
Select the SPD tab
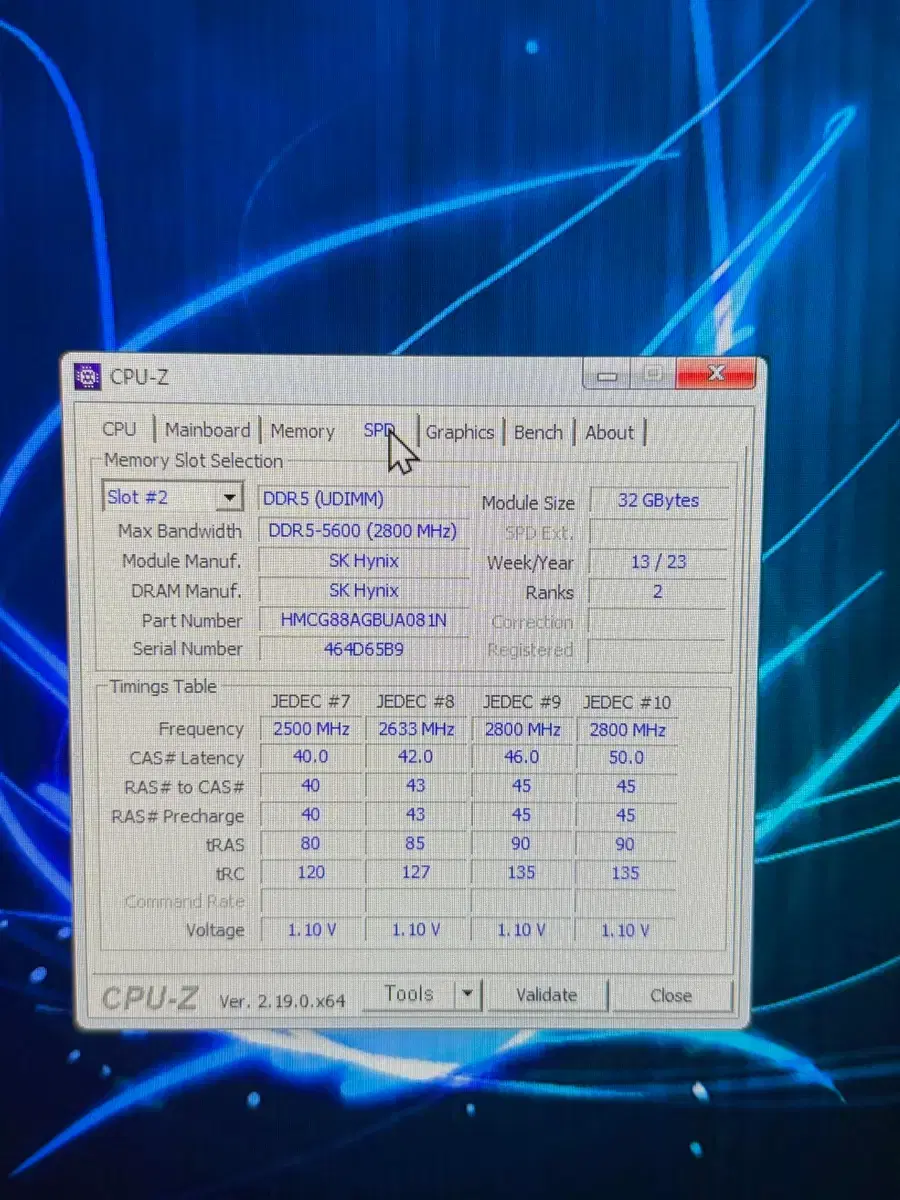tap(379, 431)
